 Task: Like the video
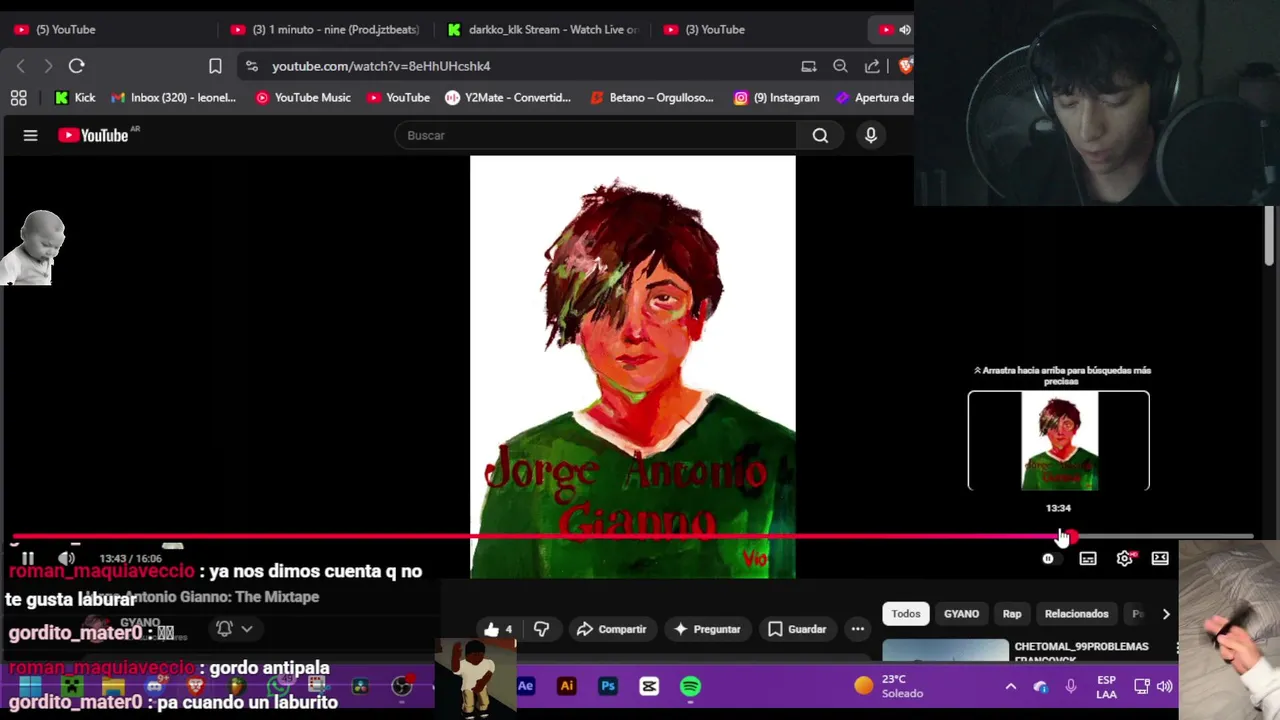[498, 629]
